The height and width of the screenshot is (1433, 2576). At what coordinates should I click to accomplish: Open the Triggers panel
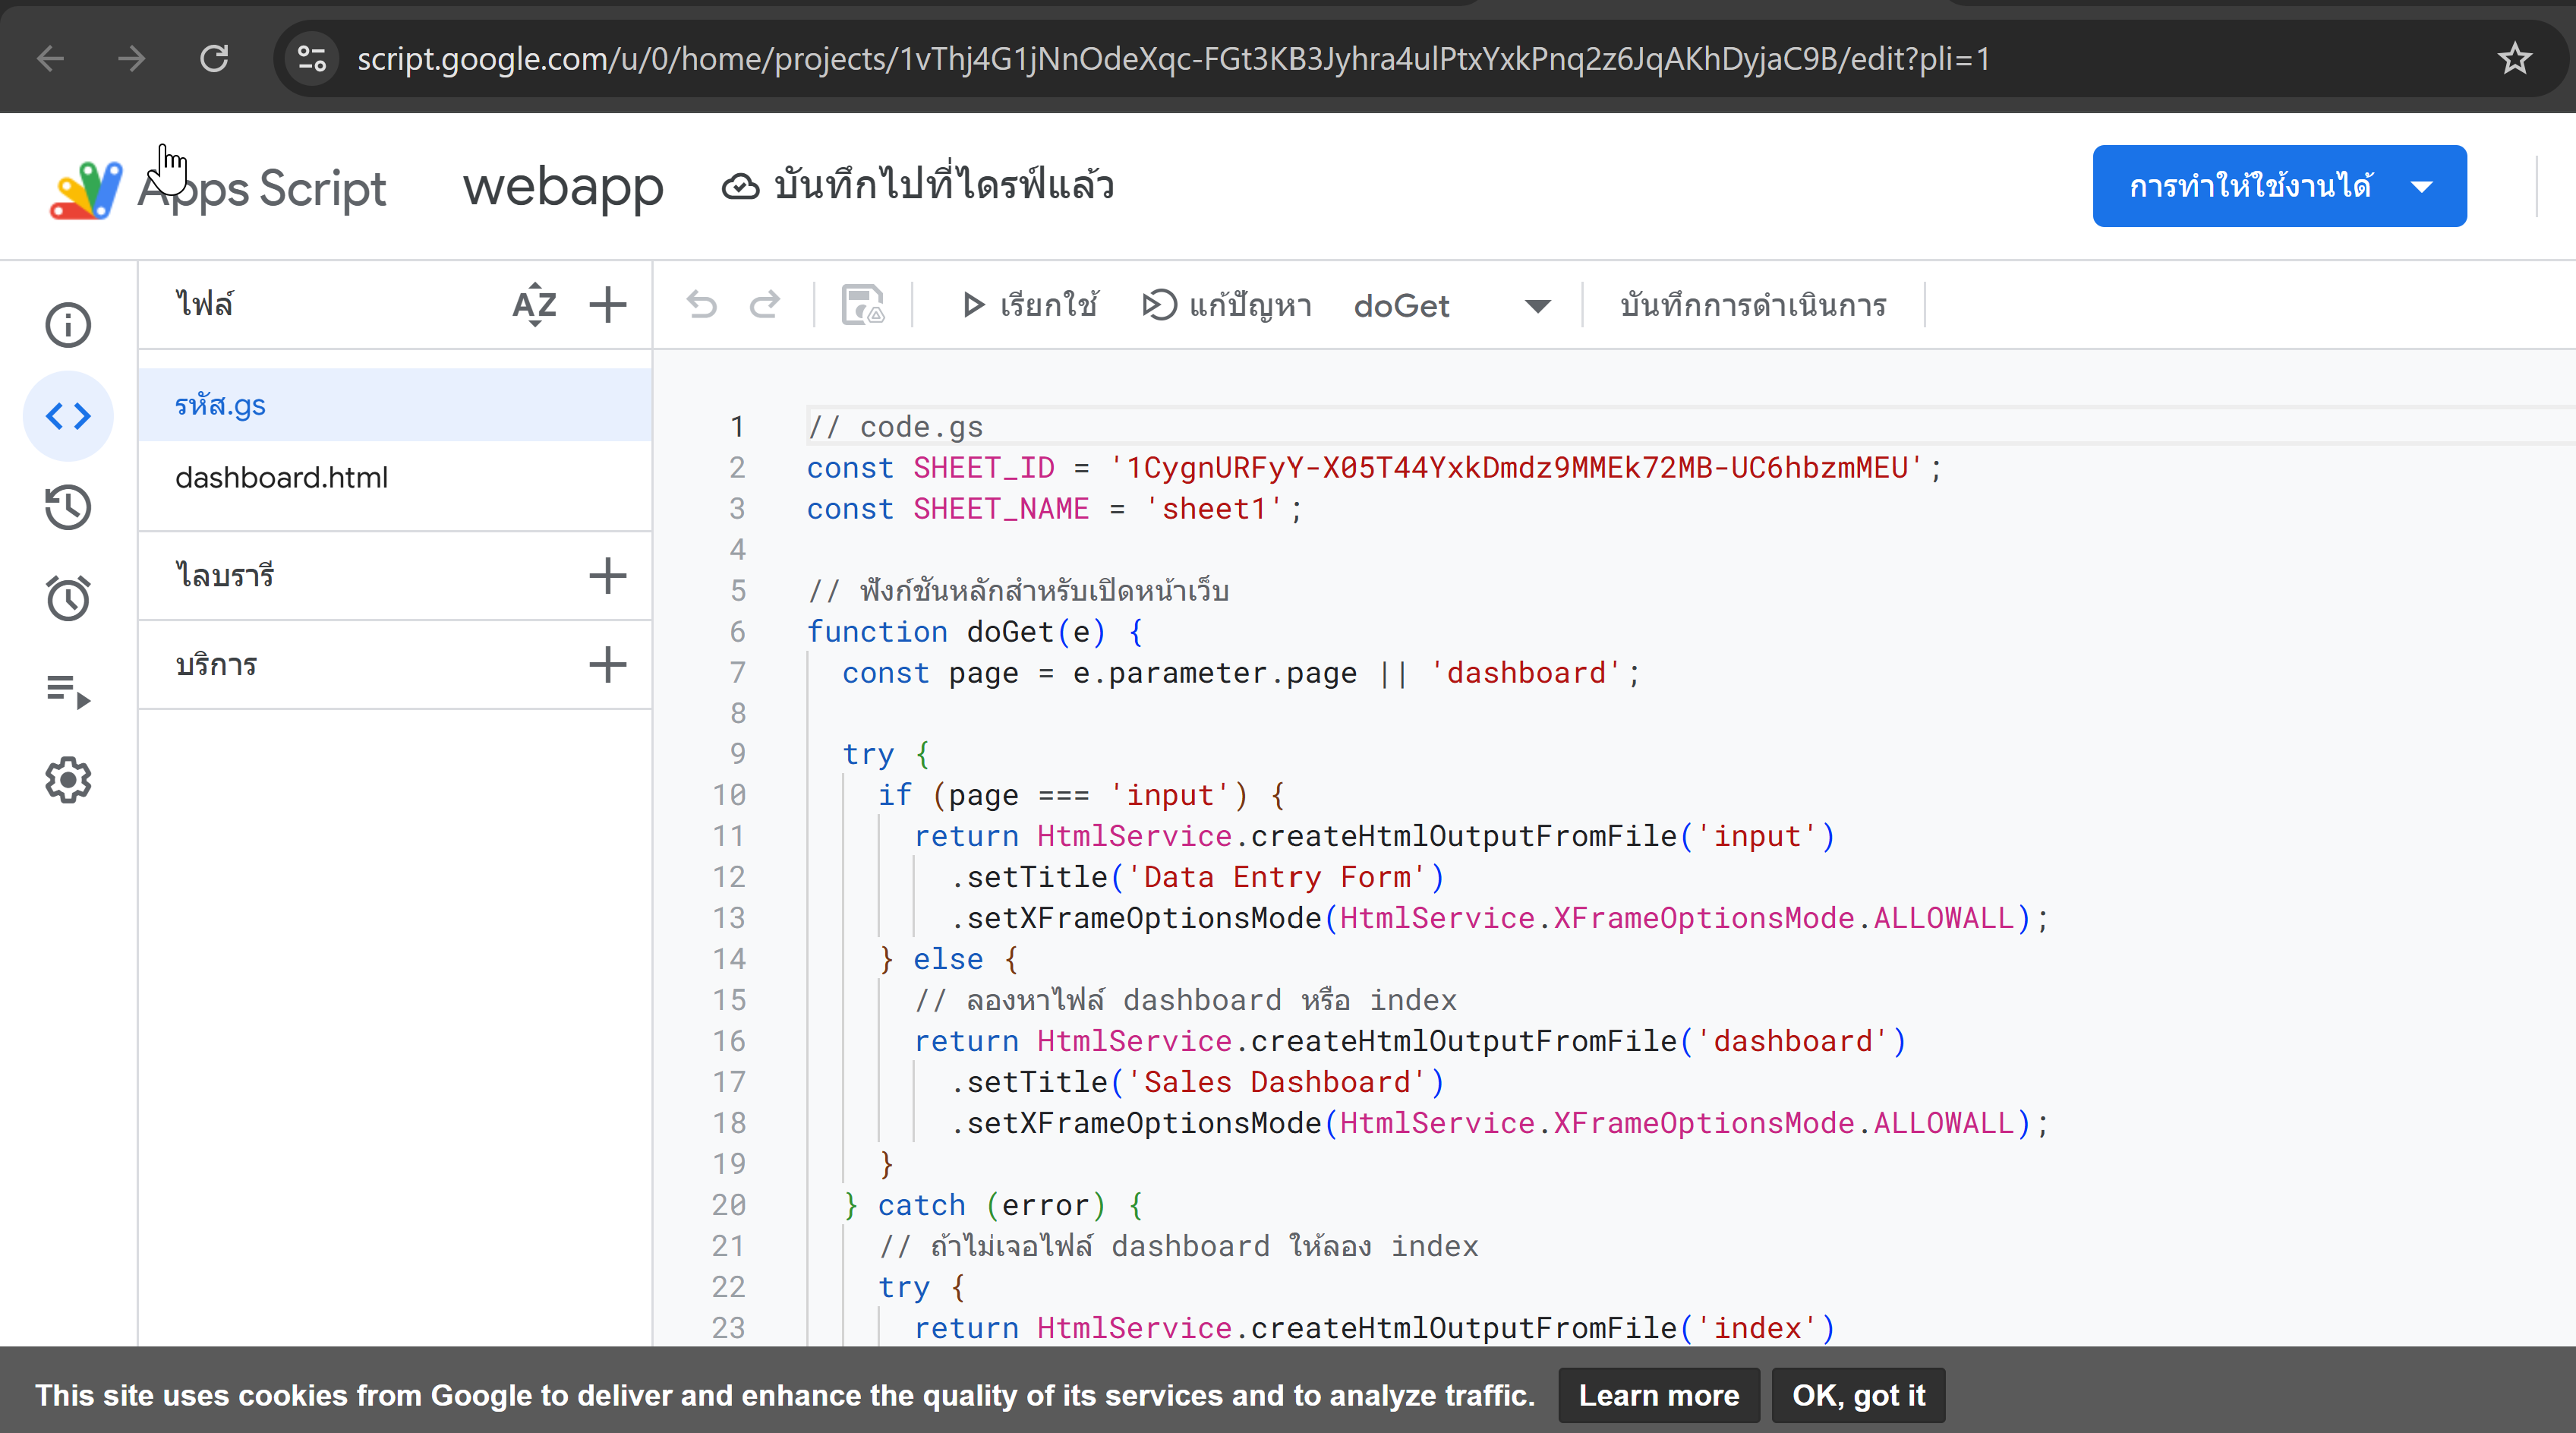[x=68, y=597]
